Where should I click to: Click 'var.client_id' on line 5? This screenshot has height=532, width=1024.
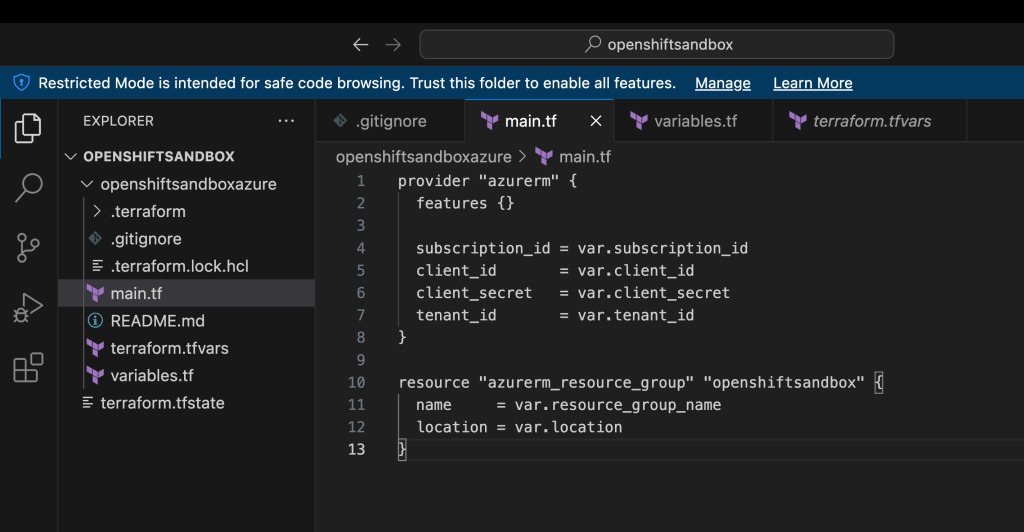point(635,271)
